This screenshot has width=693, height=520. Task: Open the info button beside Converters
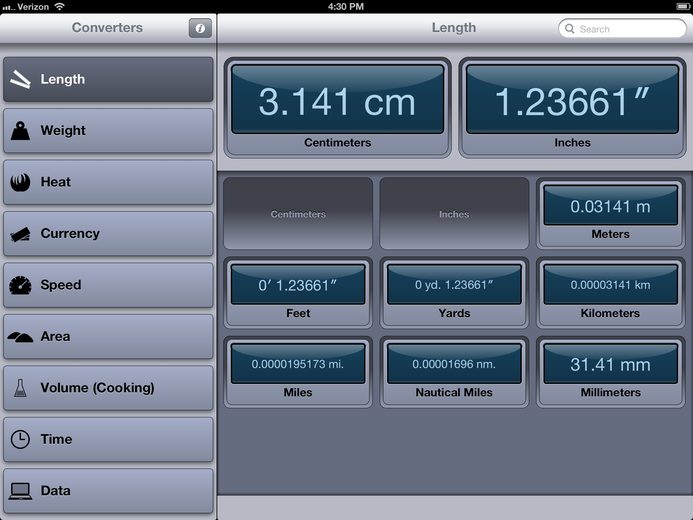coord(200,28)
